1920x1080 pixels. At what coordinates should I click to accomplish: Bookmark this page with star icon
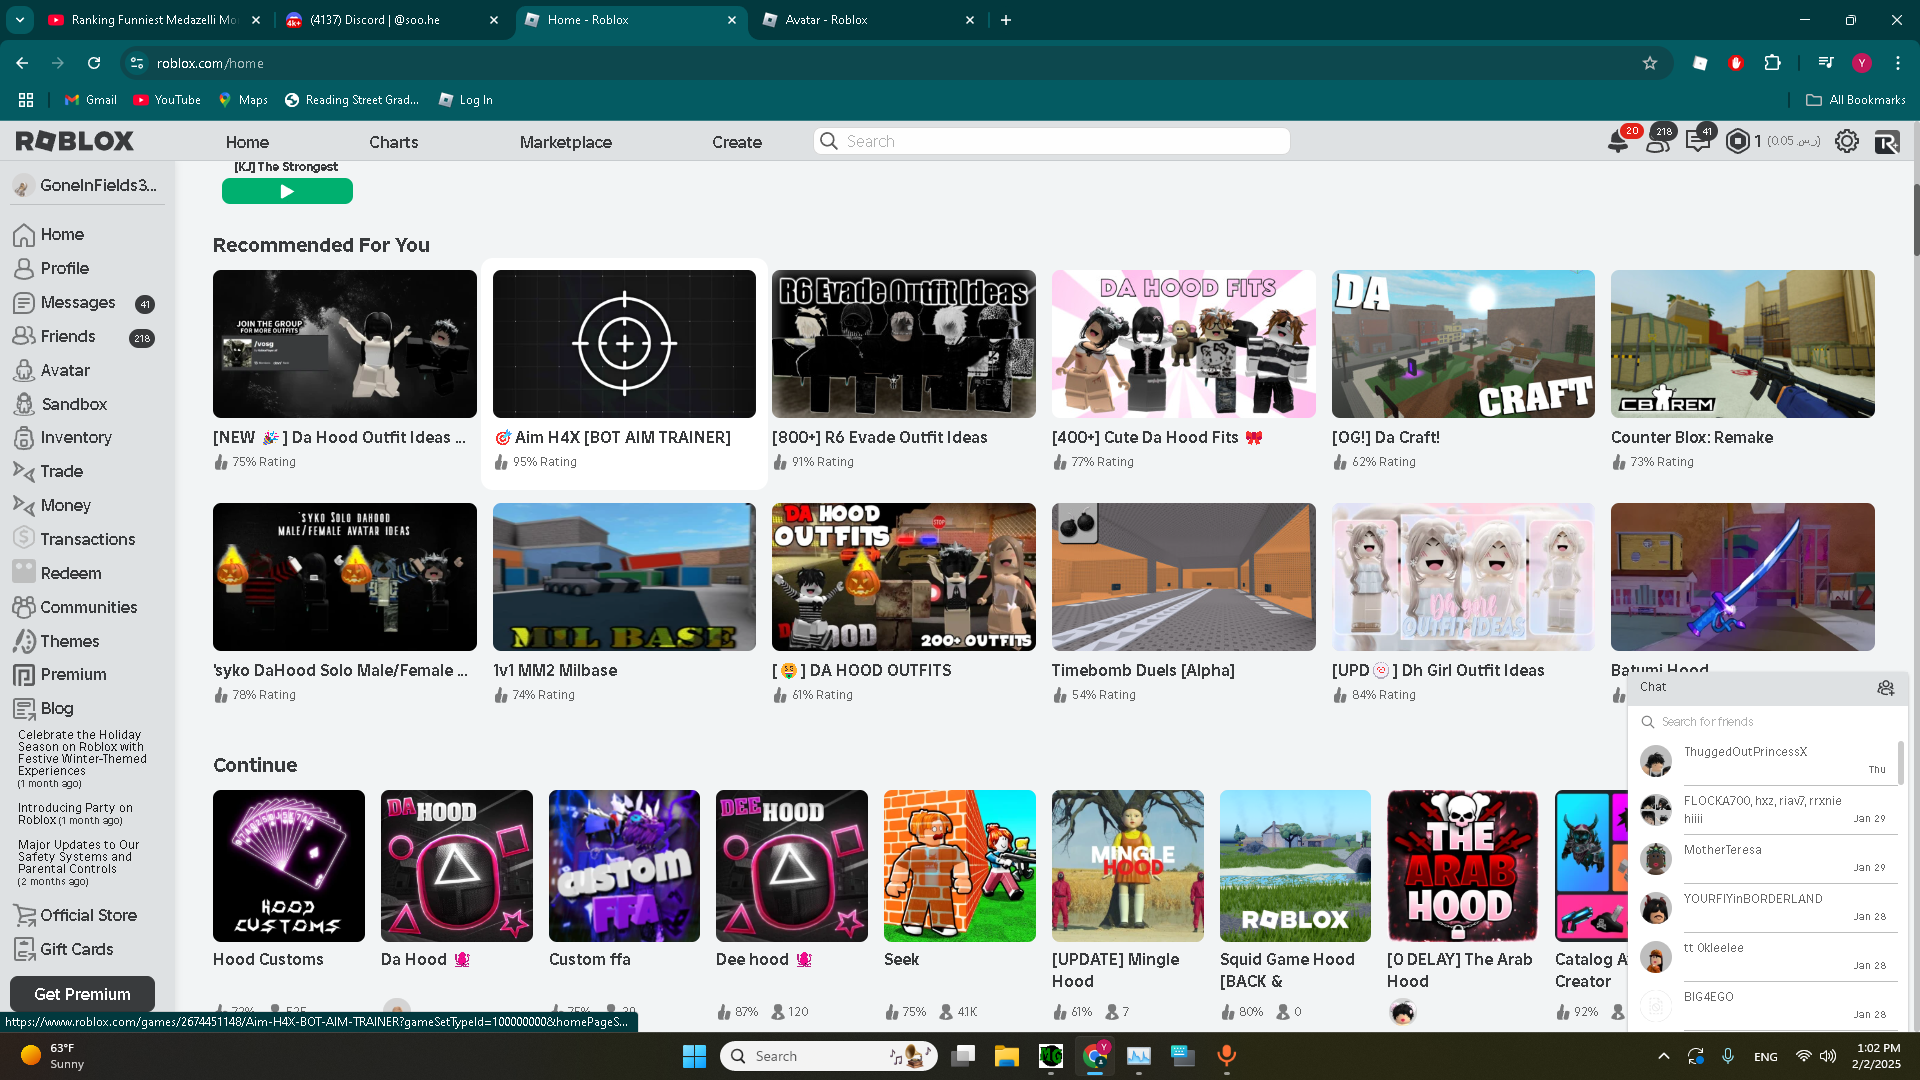1650,63
